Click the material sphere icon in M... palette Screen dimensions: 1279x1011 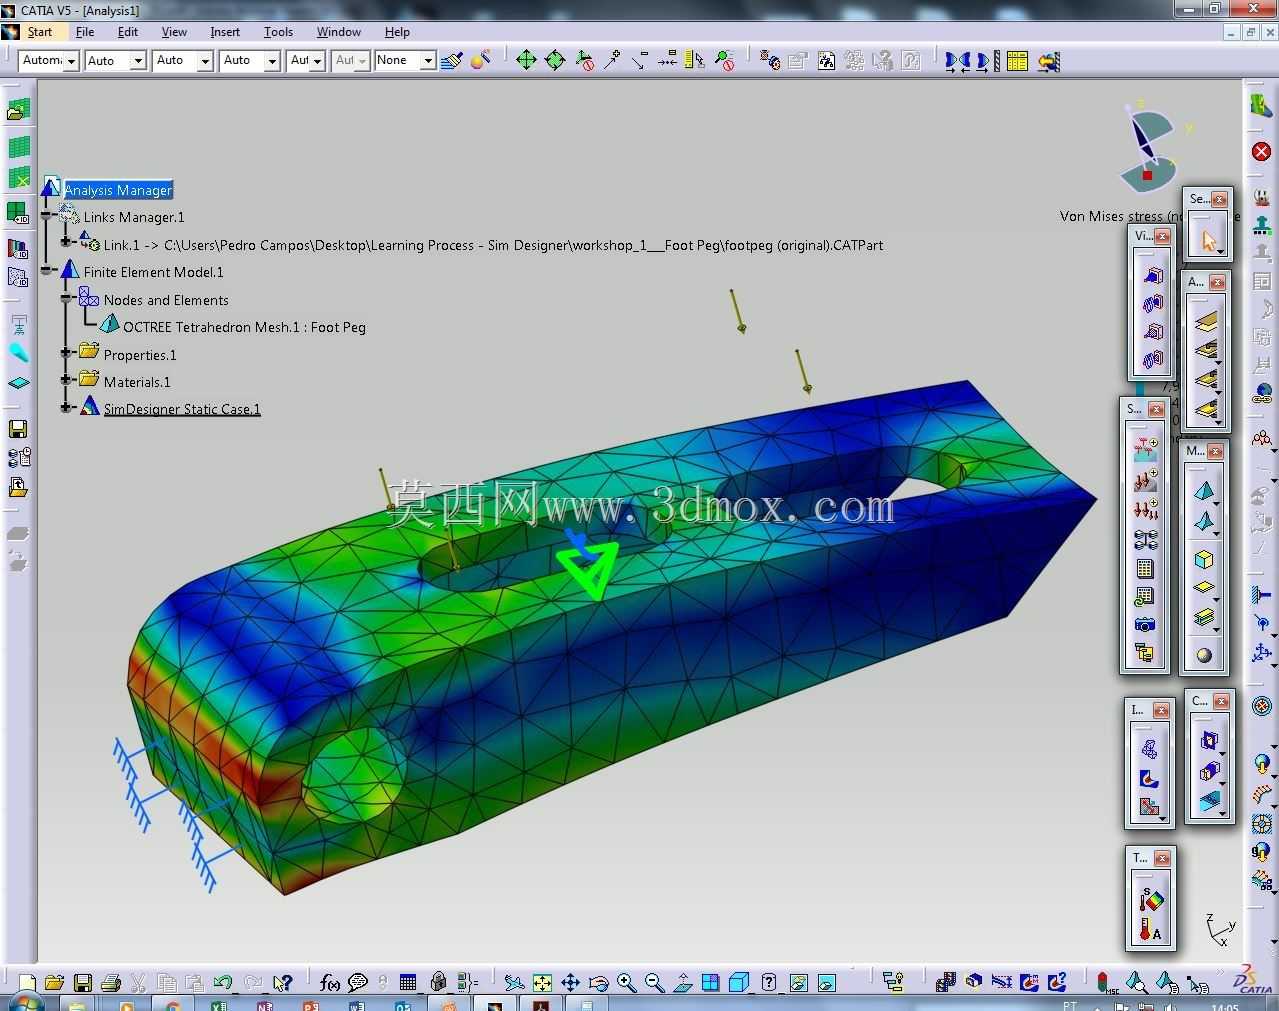coord(1204,655)
